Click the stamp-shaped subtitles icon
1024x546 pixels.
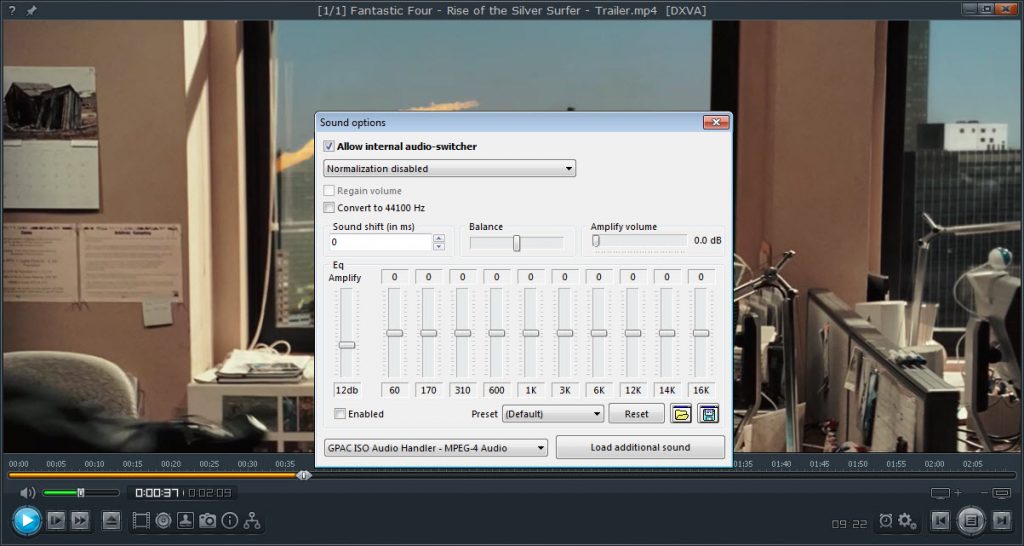click(x=185, y=521)
